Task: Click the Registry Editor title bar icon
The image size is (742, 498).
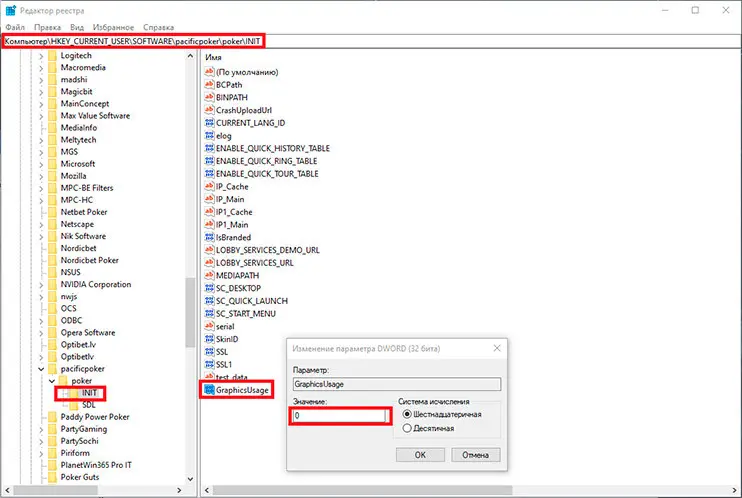Action: point(11,9)
